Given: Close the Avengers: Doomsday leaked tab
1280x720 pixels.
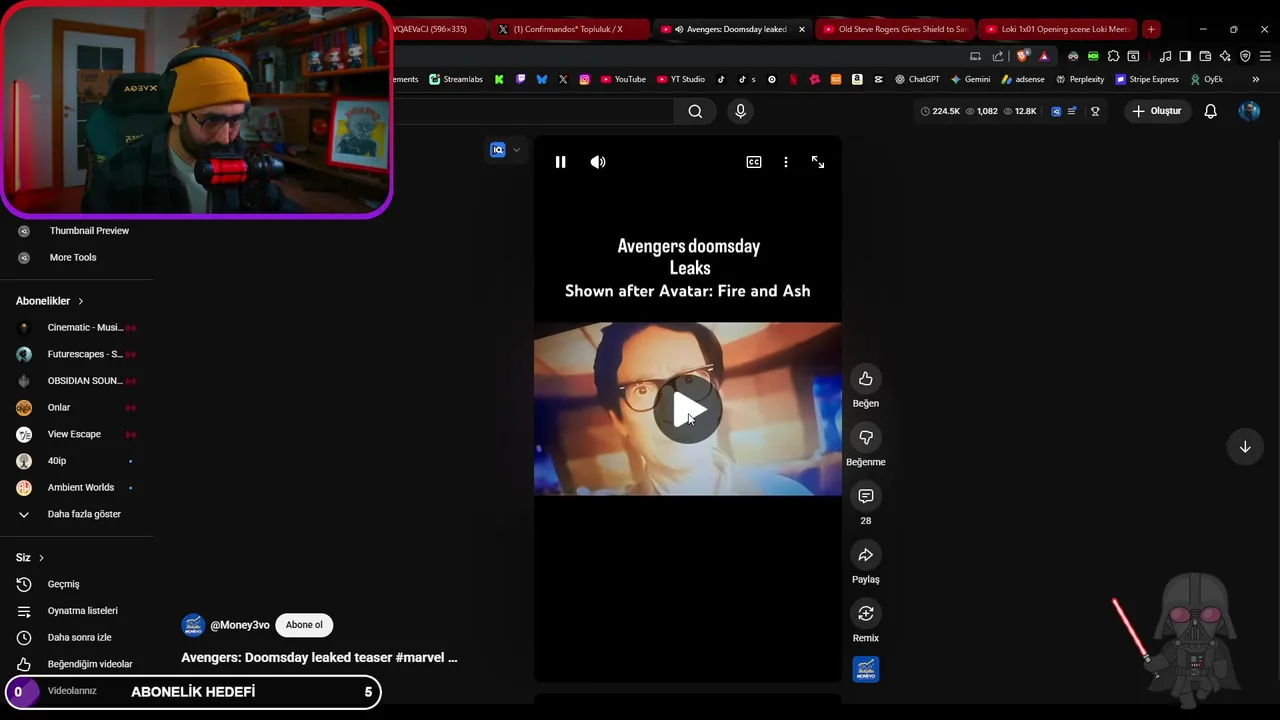Looking at the screenshot, I should 801,29.
